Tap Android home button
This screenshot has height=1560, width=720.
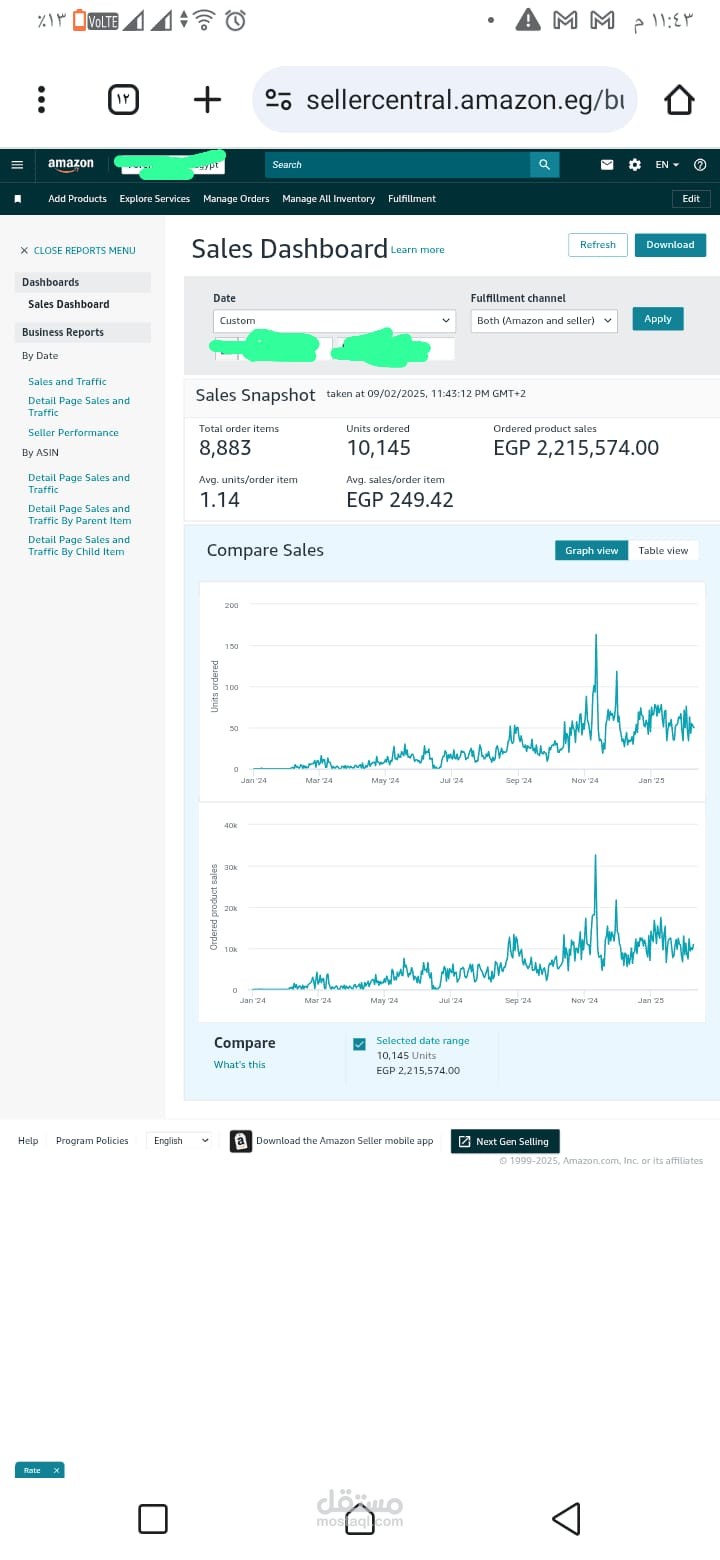coord(360,1519)
